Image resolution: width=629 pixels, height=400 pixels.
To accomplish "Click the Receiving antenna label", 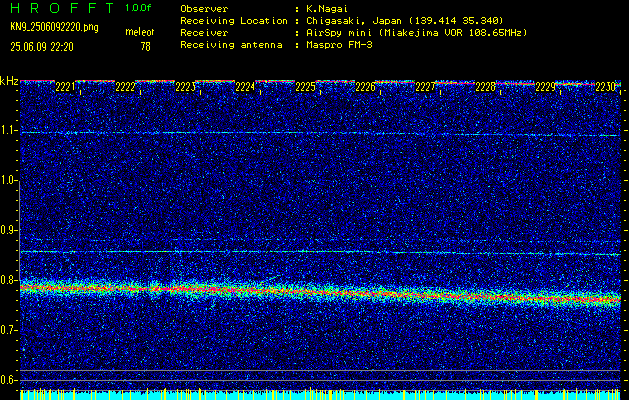I will click(x=231, y=45).
